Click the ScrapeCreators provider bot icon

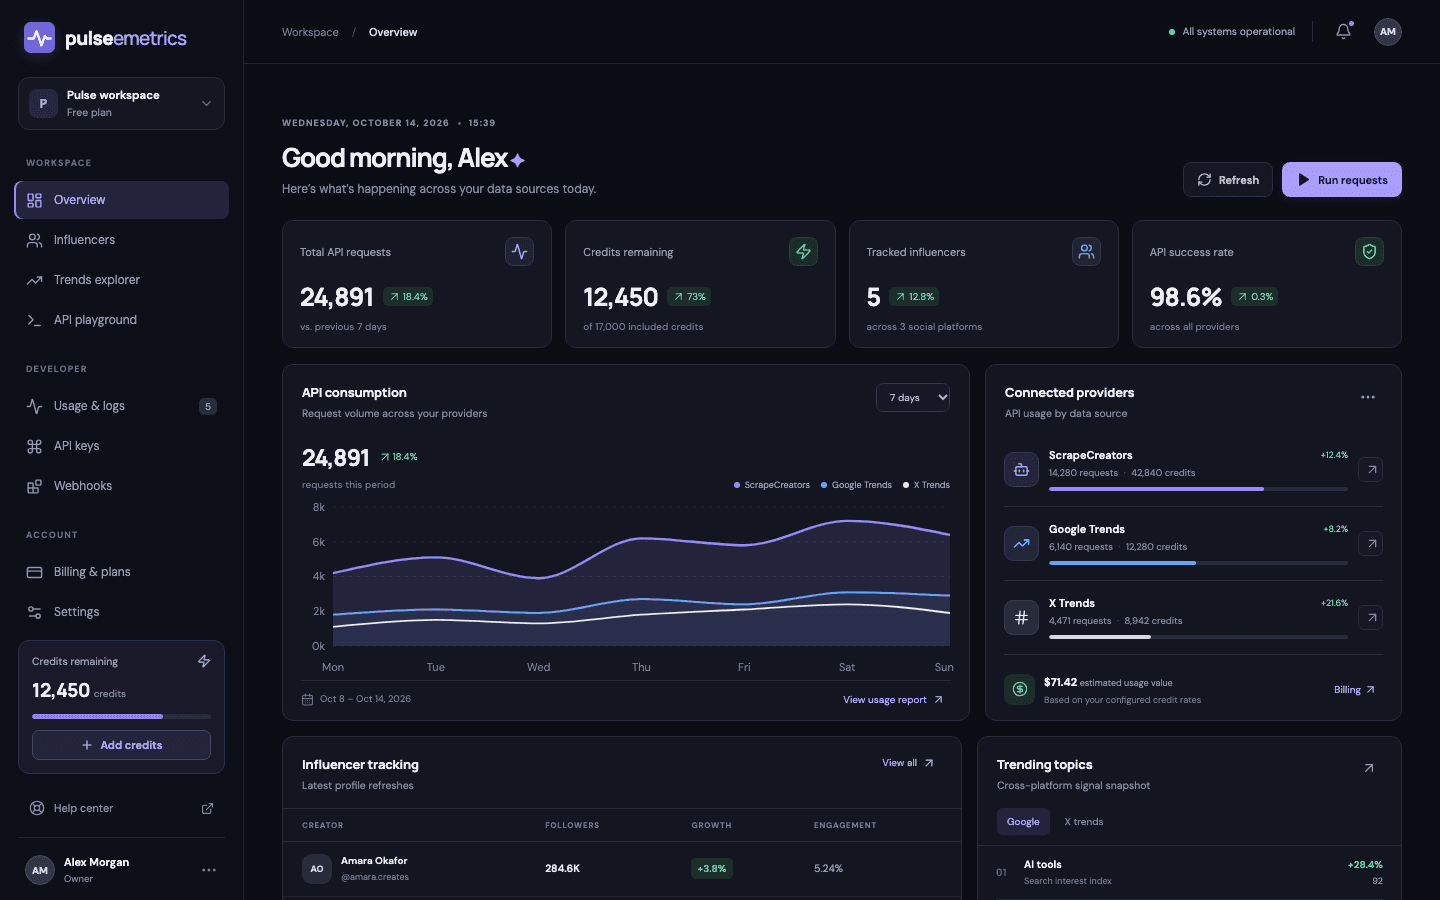tap(1021, 469)
